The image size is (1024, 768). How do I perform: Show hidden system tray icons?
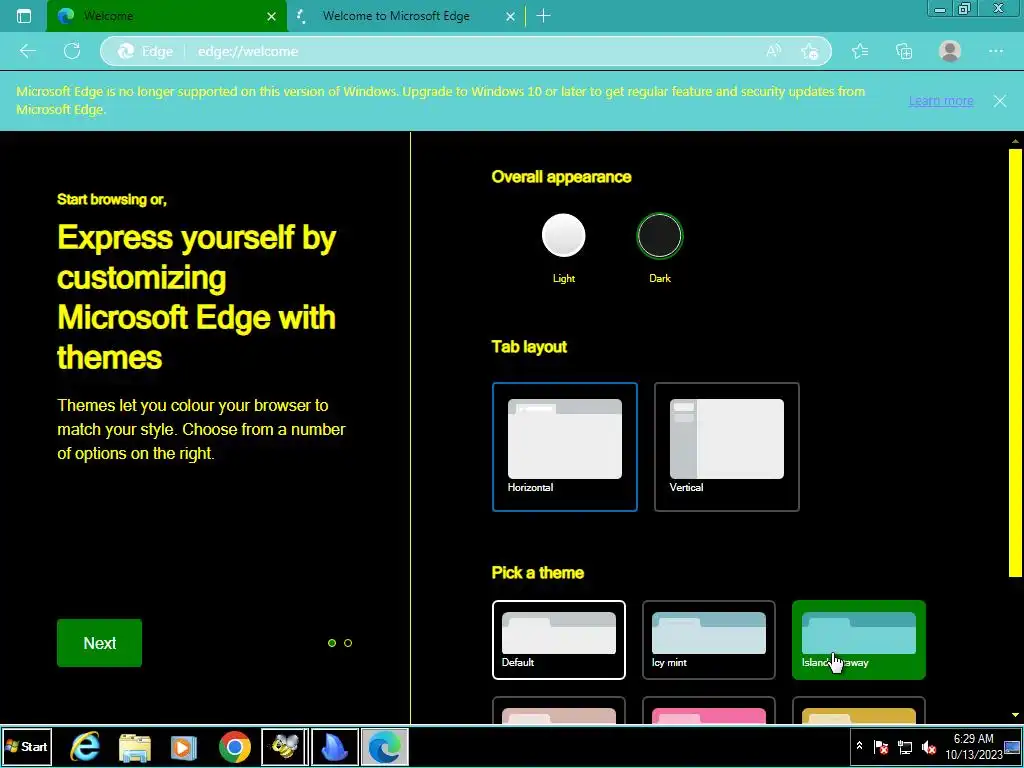[859, 746]
